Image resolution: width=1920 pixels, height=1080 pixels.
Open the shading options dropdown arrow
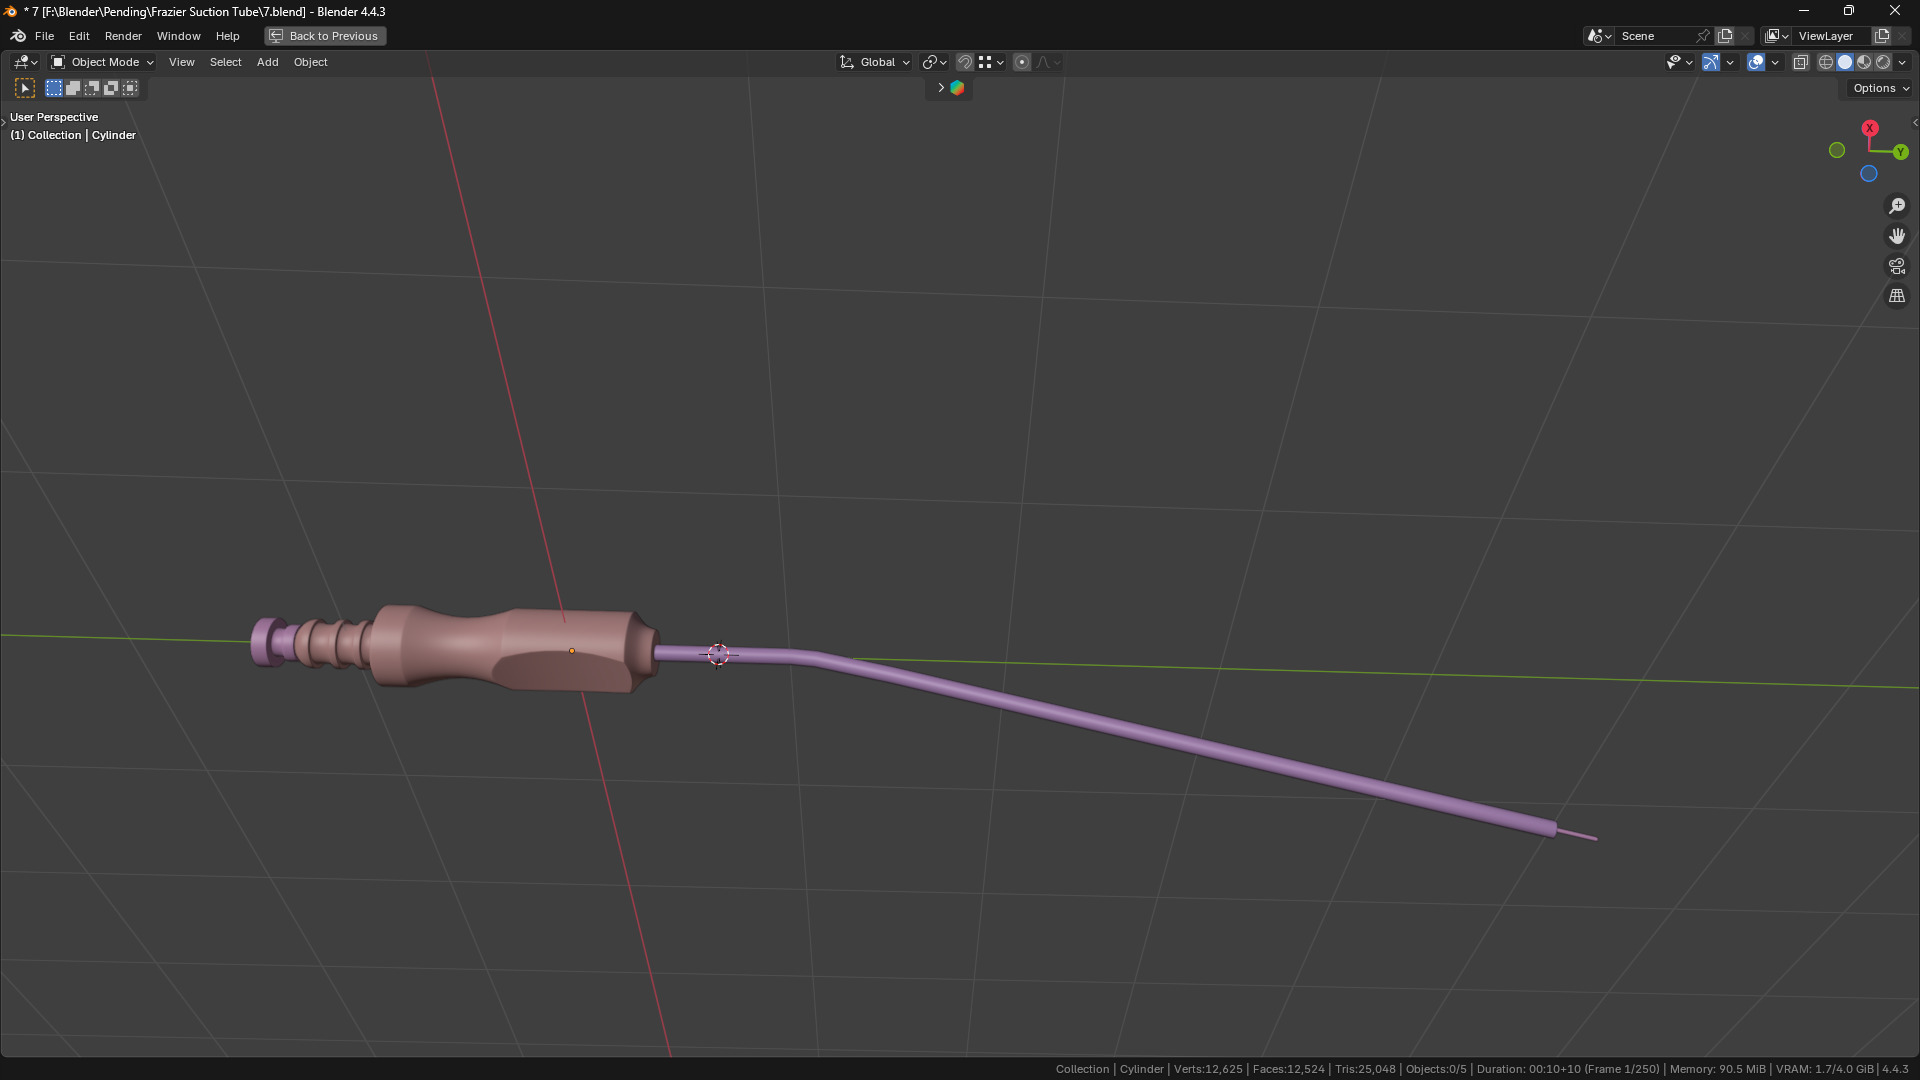pyautogui.click(x=1902, y=62)
